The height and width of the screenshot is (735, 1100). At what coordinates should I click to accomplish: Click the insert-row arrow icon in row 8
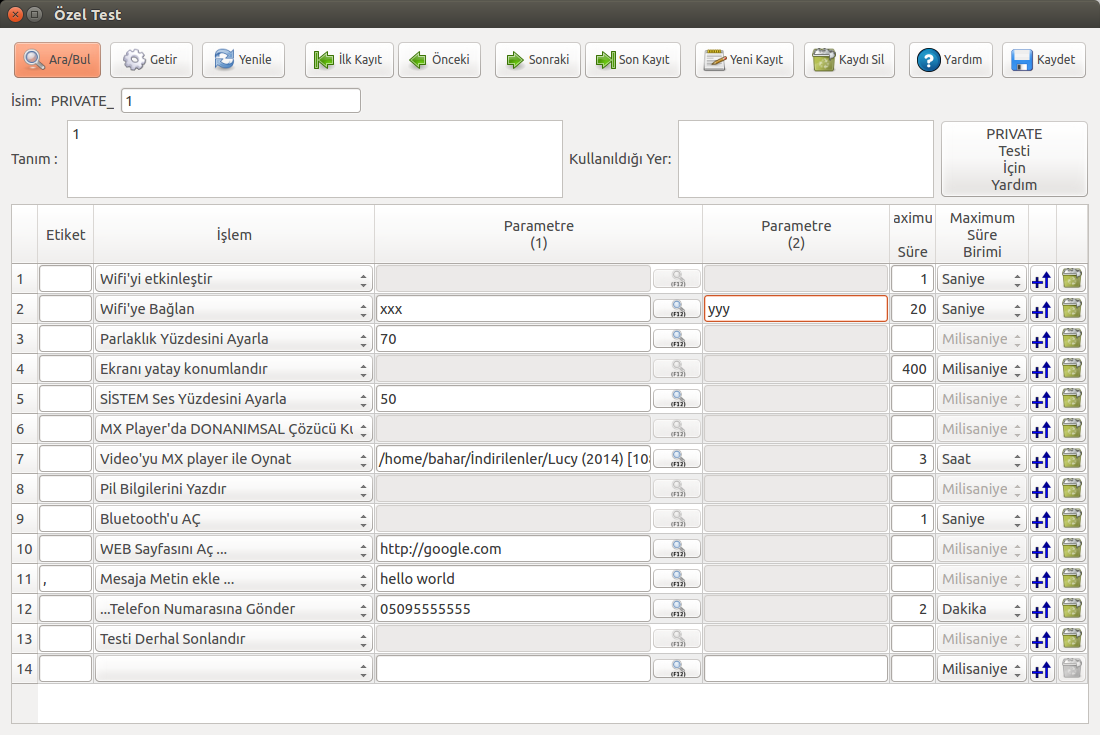1042,490
